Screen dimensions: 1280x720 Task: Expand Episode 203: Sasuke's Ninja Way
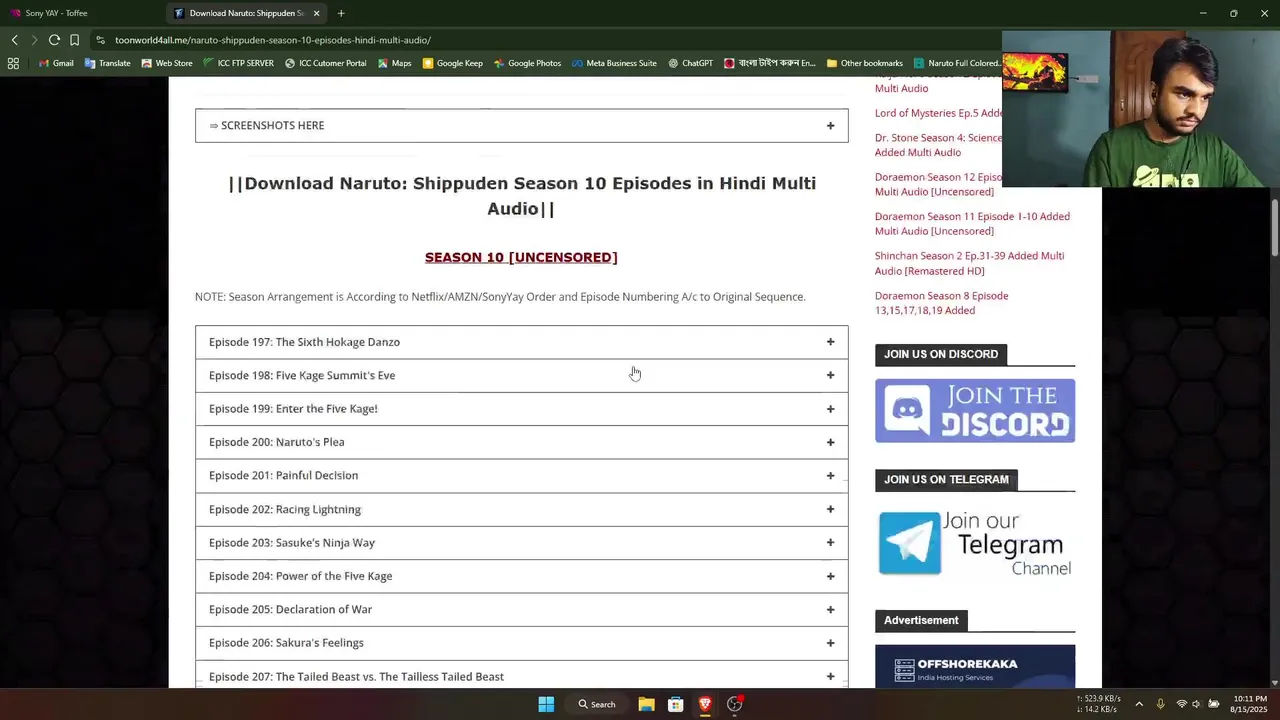tap(521, 542)
